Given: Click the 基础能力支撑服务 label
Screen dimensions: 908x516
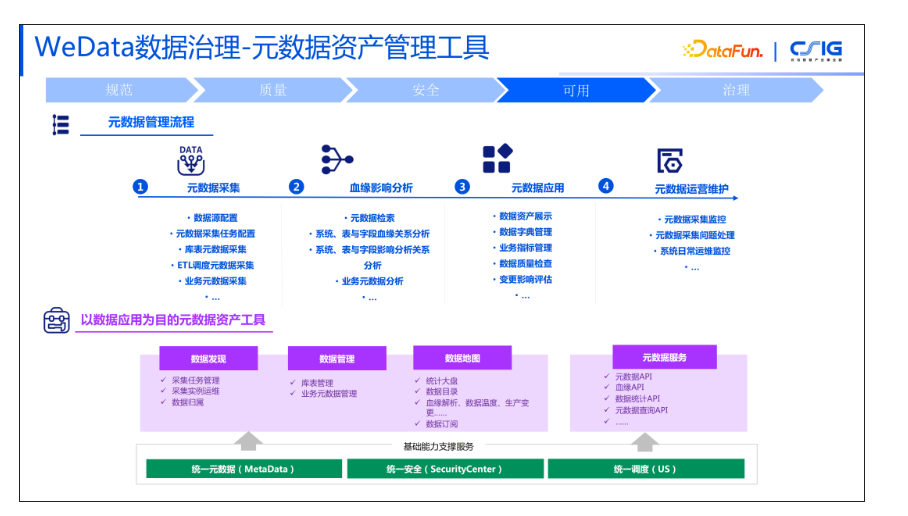Looking at the screenshot, I should pos(438,447).
